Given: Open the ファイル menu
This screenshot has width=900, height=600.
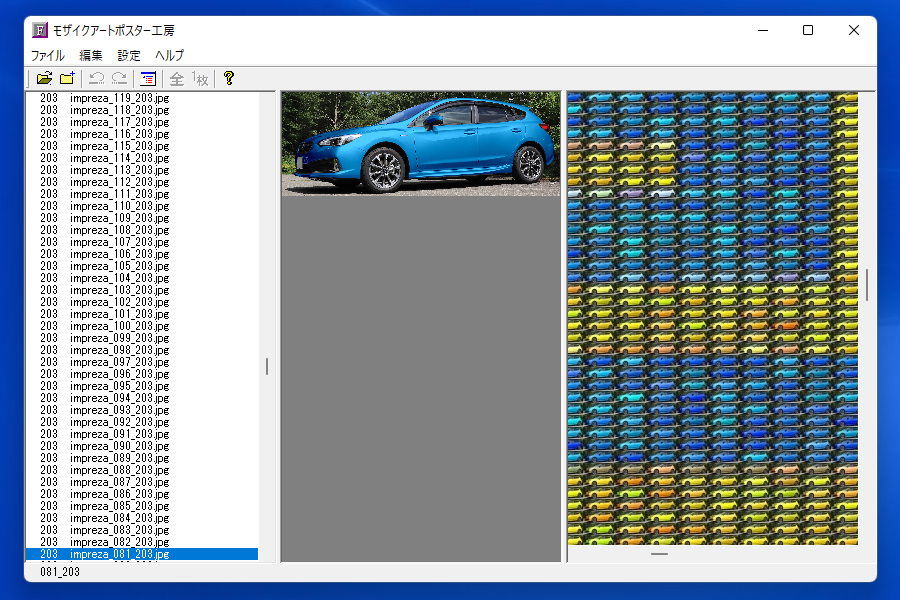Looking at the screenshot, I should click(x=48, y=56).
